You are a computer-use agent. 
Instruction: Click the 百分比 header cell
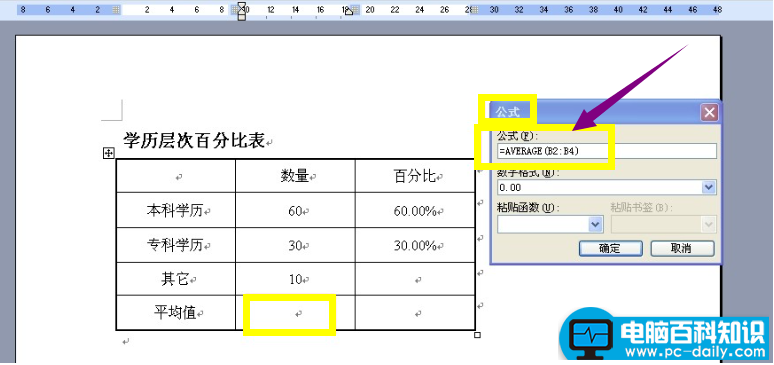pyautogui.click(x=415, y=176)
